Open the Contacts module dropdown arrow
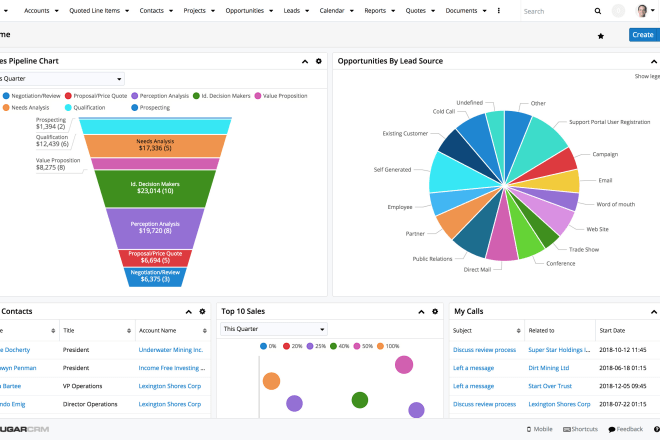 tap(171, 11)
